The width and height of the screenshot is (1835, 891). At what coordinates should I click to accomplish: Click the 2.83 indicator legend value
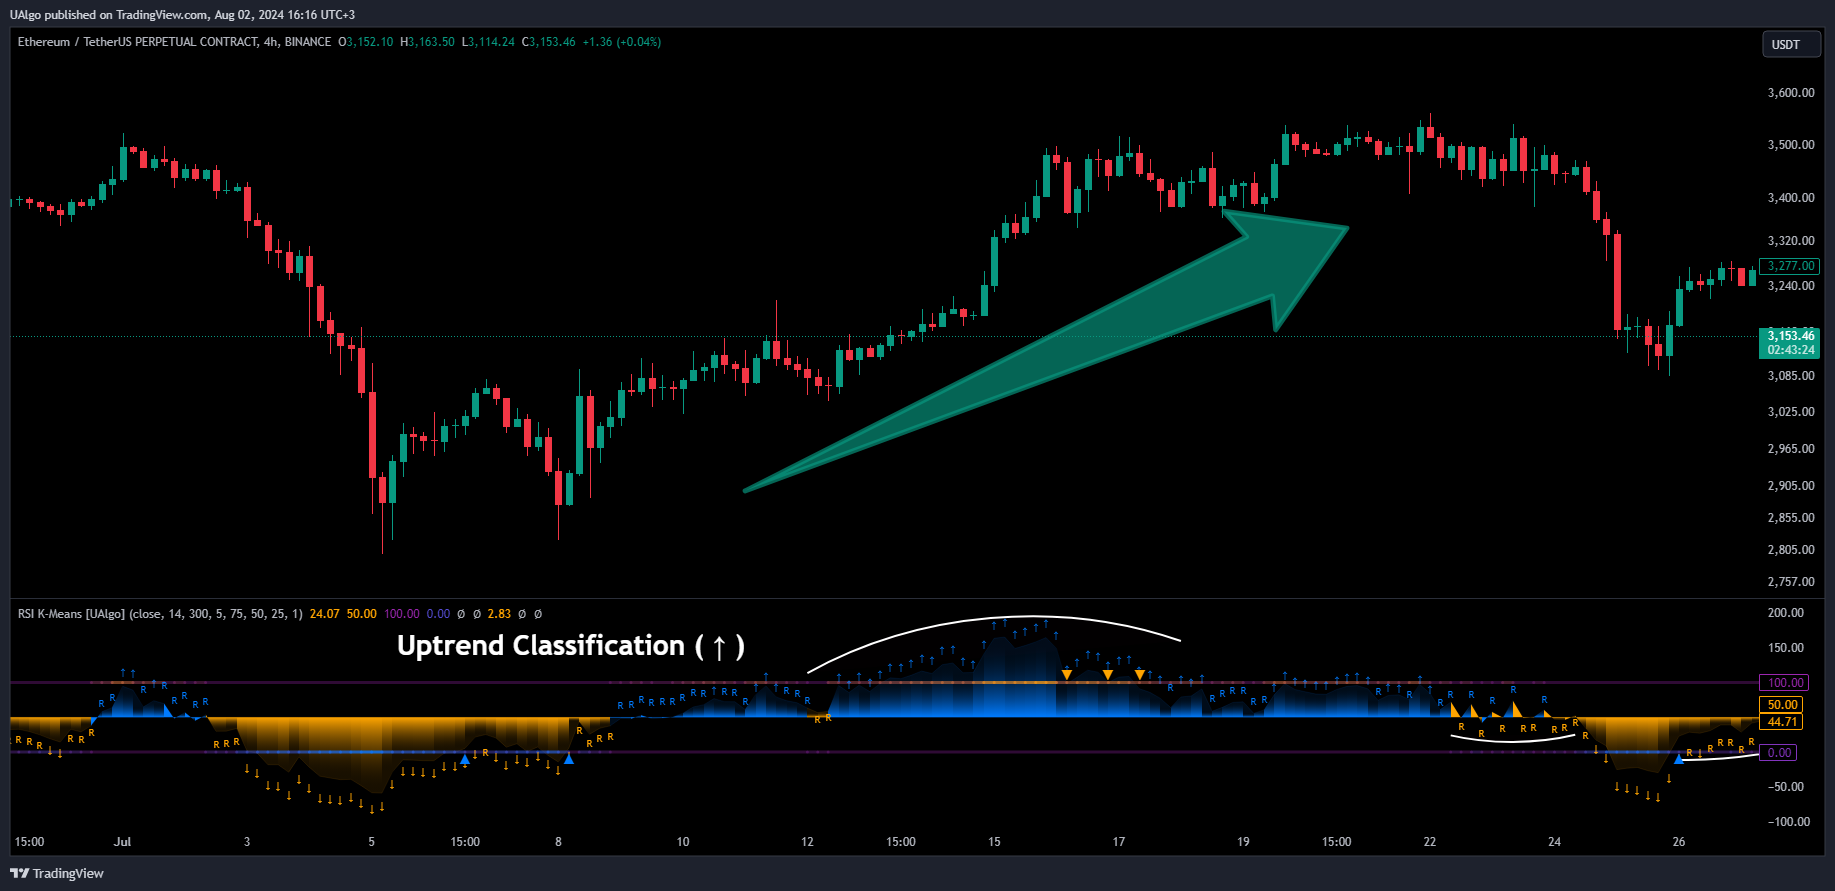[x=499, y=614]
